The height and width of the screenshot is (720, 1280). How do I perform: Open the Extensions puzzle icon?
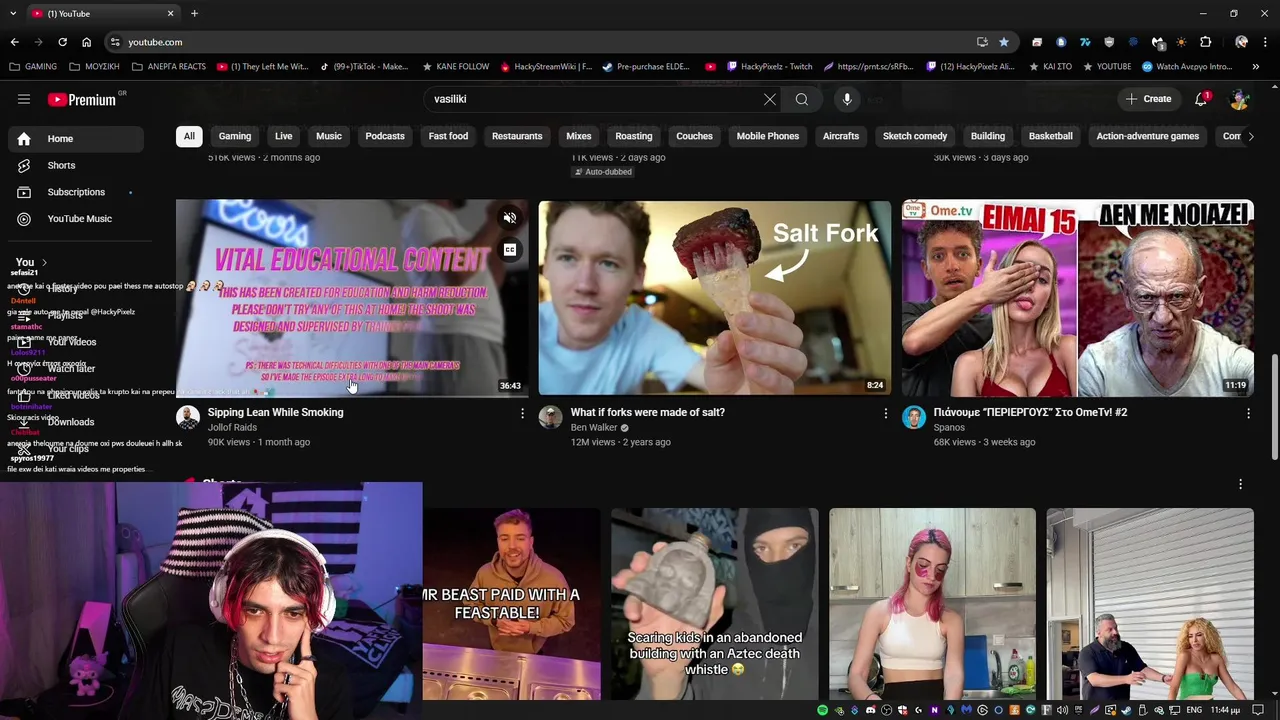(x=1205, y=42)
